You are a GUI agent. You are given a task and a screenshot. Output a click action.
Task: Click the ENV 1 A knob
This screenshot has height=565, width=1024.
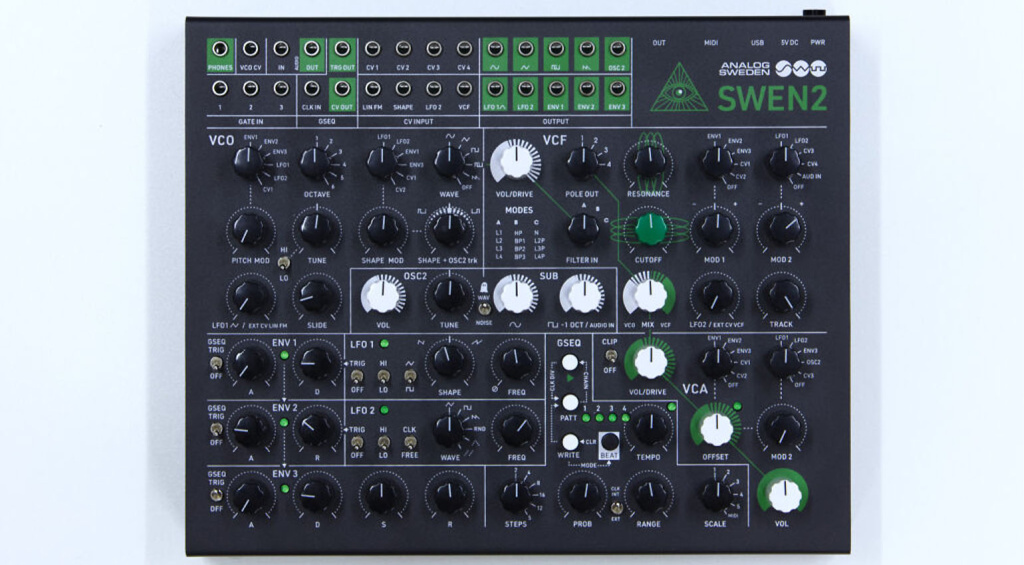click(x=249, y=363)
